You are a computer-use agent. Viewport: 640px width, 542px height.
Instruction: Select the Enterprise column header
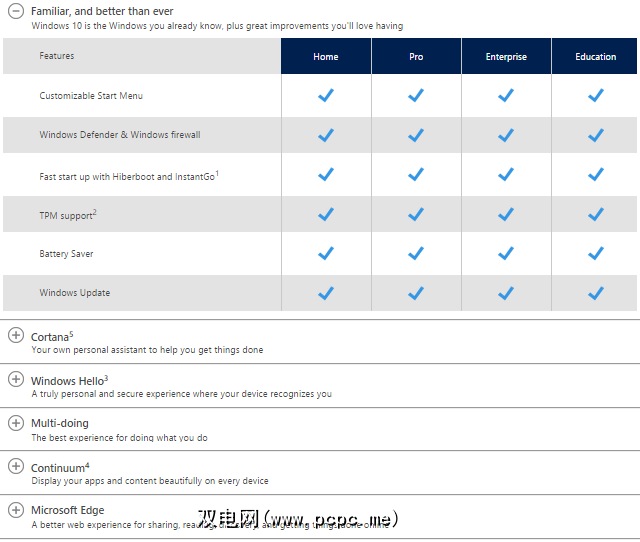[x=506, y=57]
